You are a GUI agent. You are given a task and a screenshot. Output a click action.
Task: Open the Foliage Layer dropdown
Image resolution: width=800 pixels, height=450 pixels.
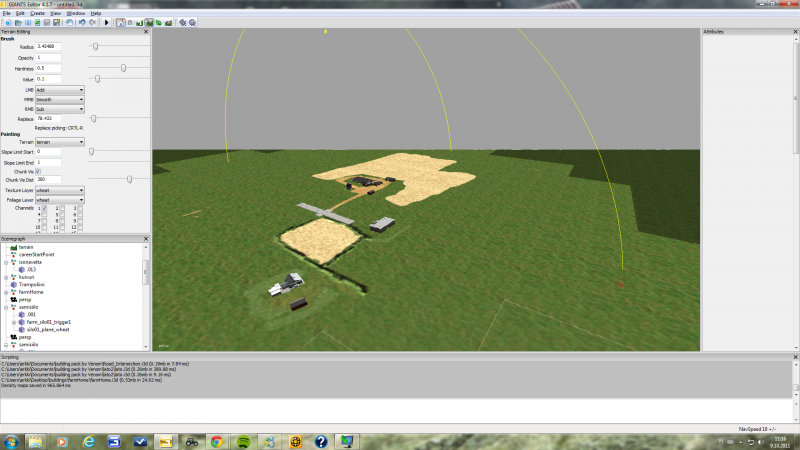(x=60, y=200)
